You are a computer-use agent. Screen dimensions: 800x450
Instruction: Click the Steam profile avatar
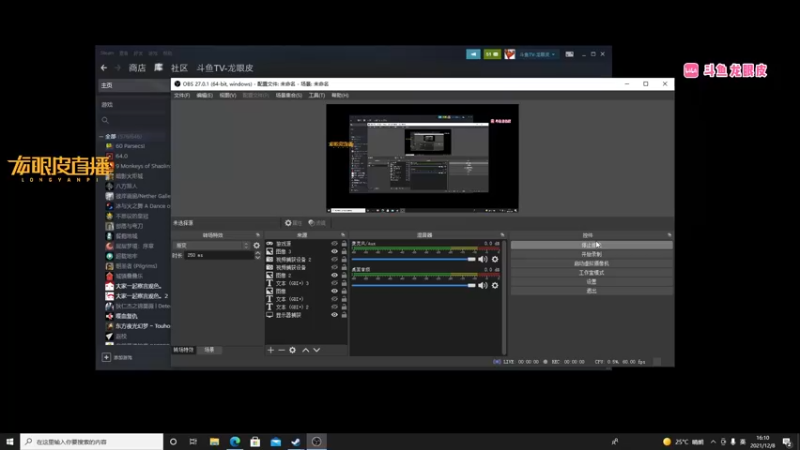509,54
